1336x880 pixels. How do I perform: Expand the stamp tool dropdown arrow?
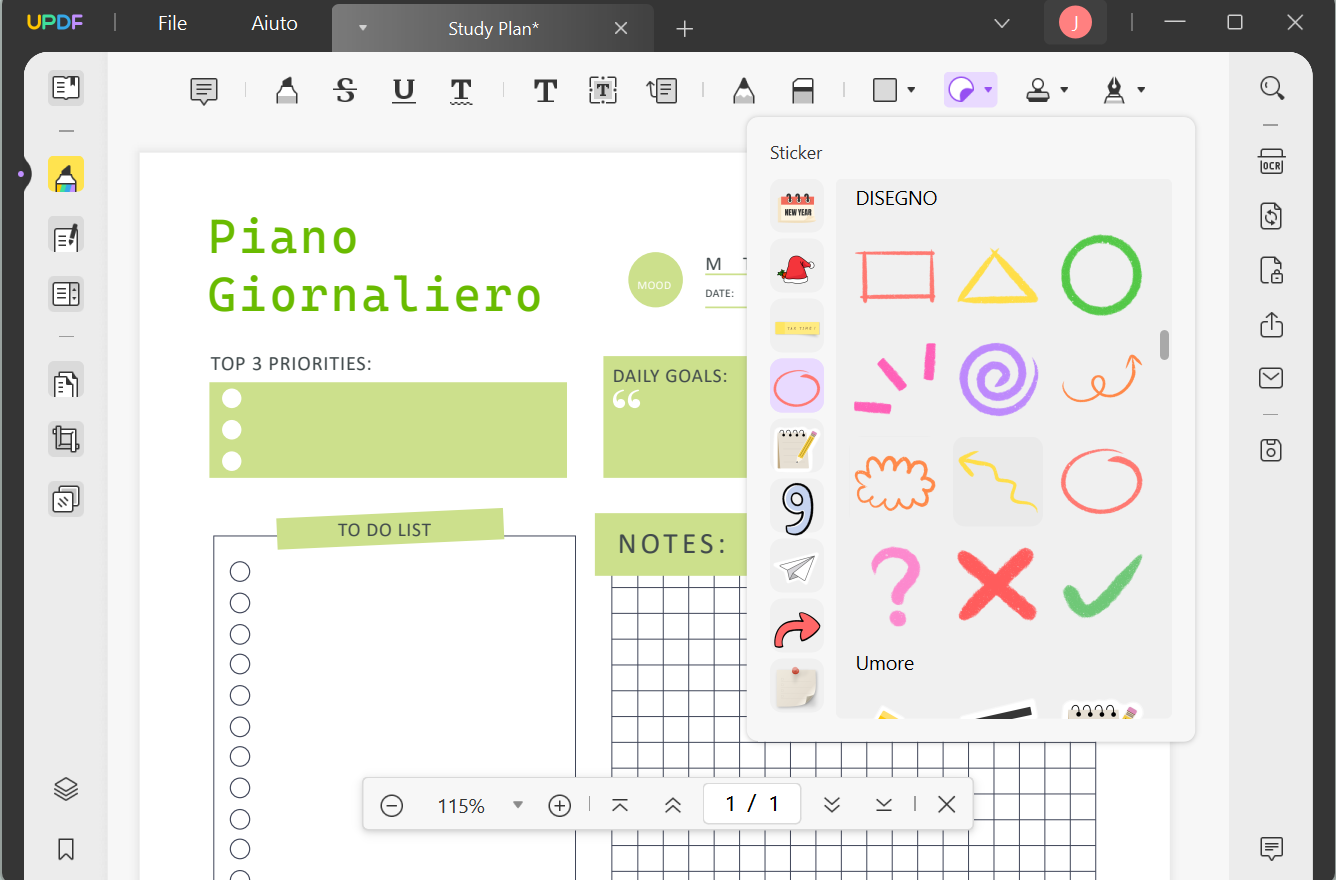point(1064,90)
